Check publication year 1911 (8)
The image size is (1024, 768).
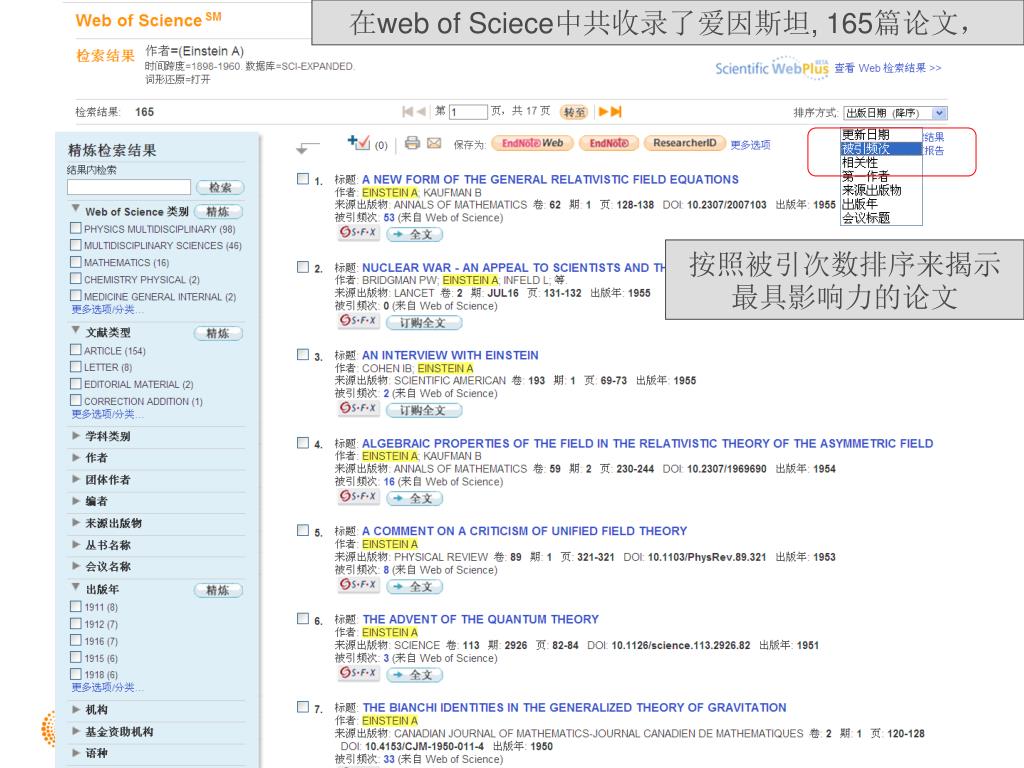(x=76, y=606)
